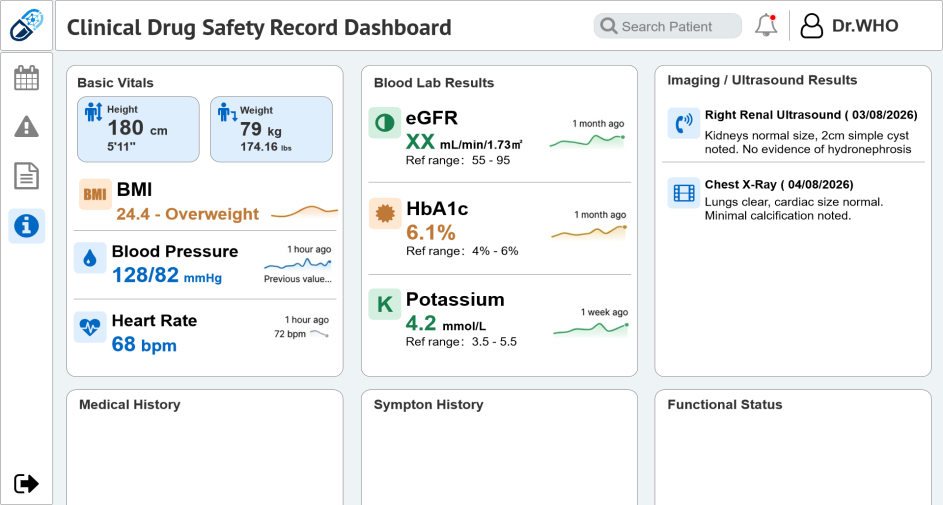Open the Right Renal Ultrasound icon
The width and height of the screenshot is (943, 505).
click(x=684, y=123)
